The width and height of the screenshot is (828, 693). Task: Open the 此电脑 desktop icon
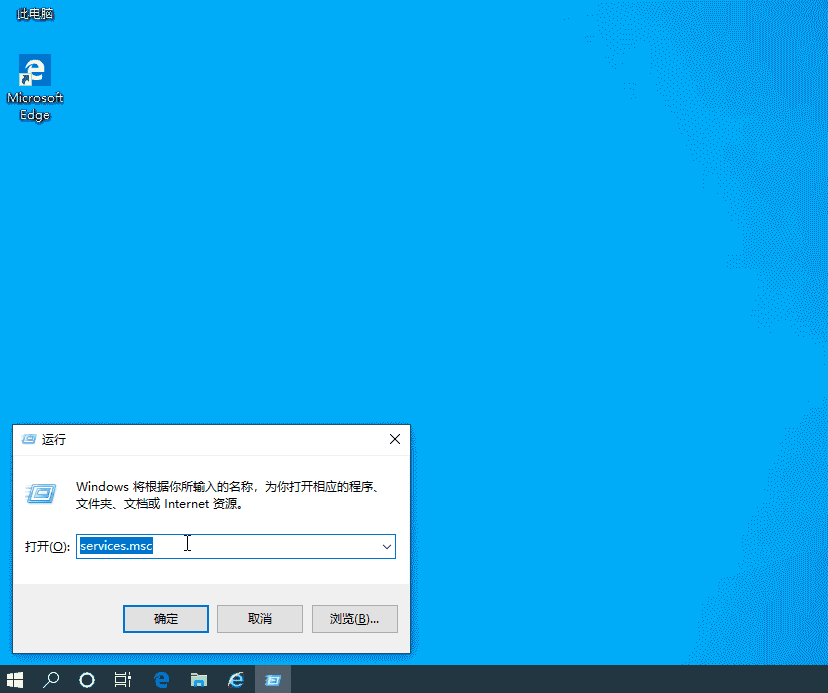pyautogui.click(x=35, y=14)
